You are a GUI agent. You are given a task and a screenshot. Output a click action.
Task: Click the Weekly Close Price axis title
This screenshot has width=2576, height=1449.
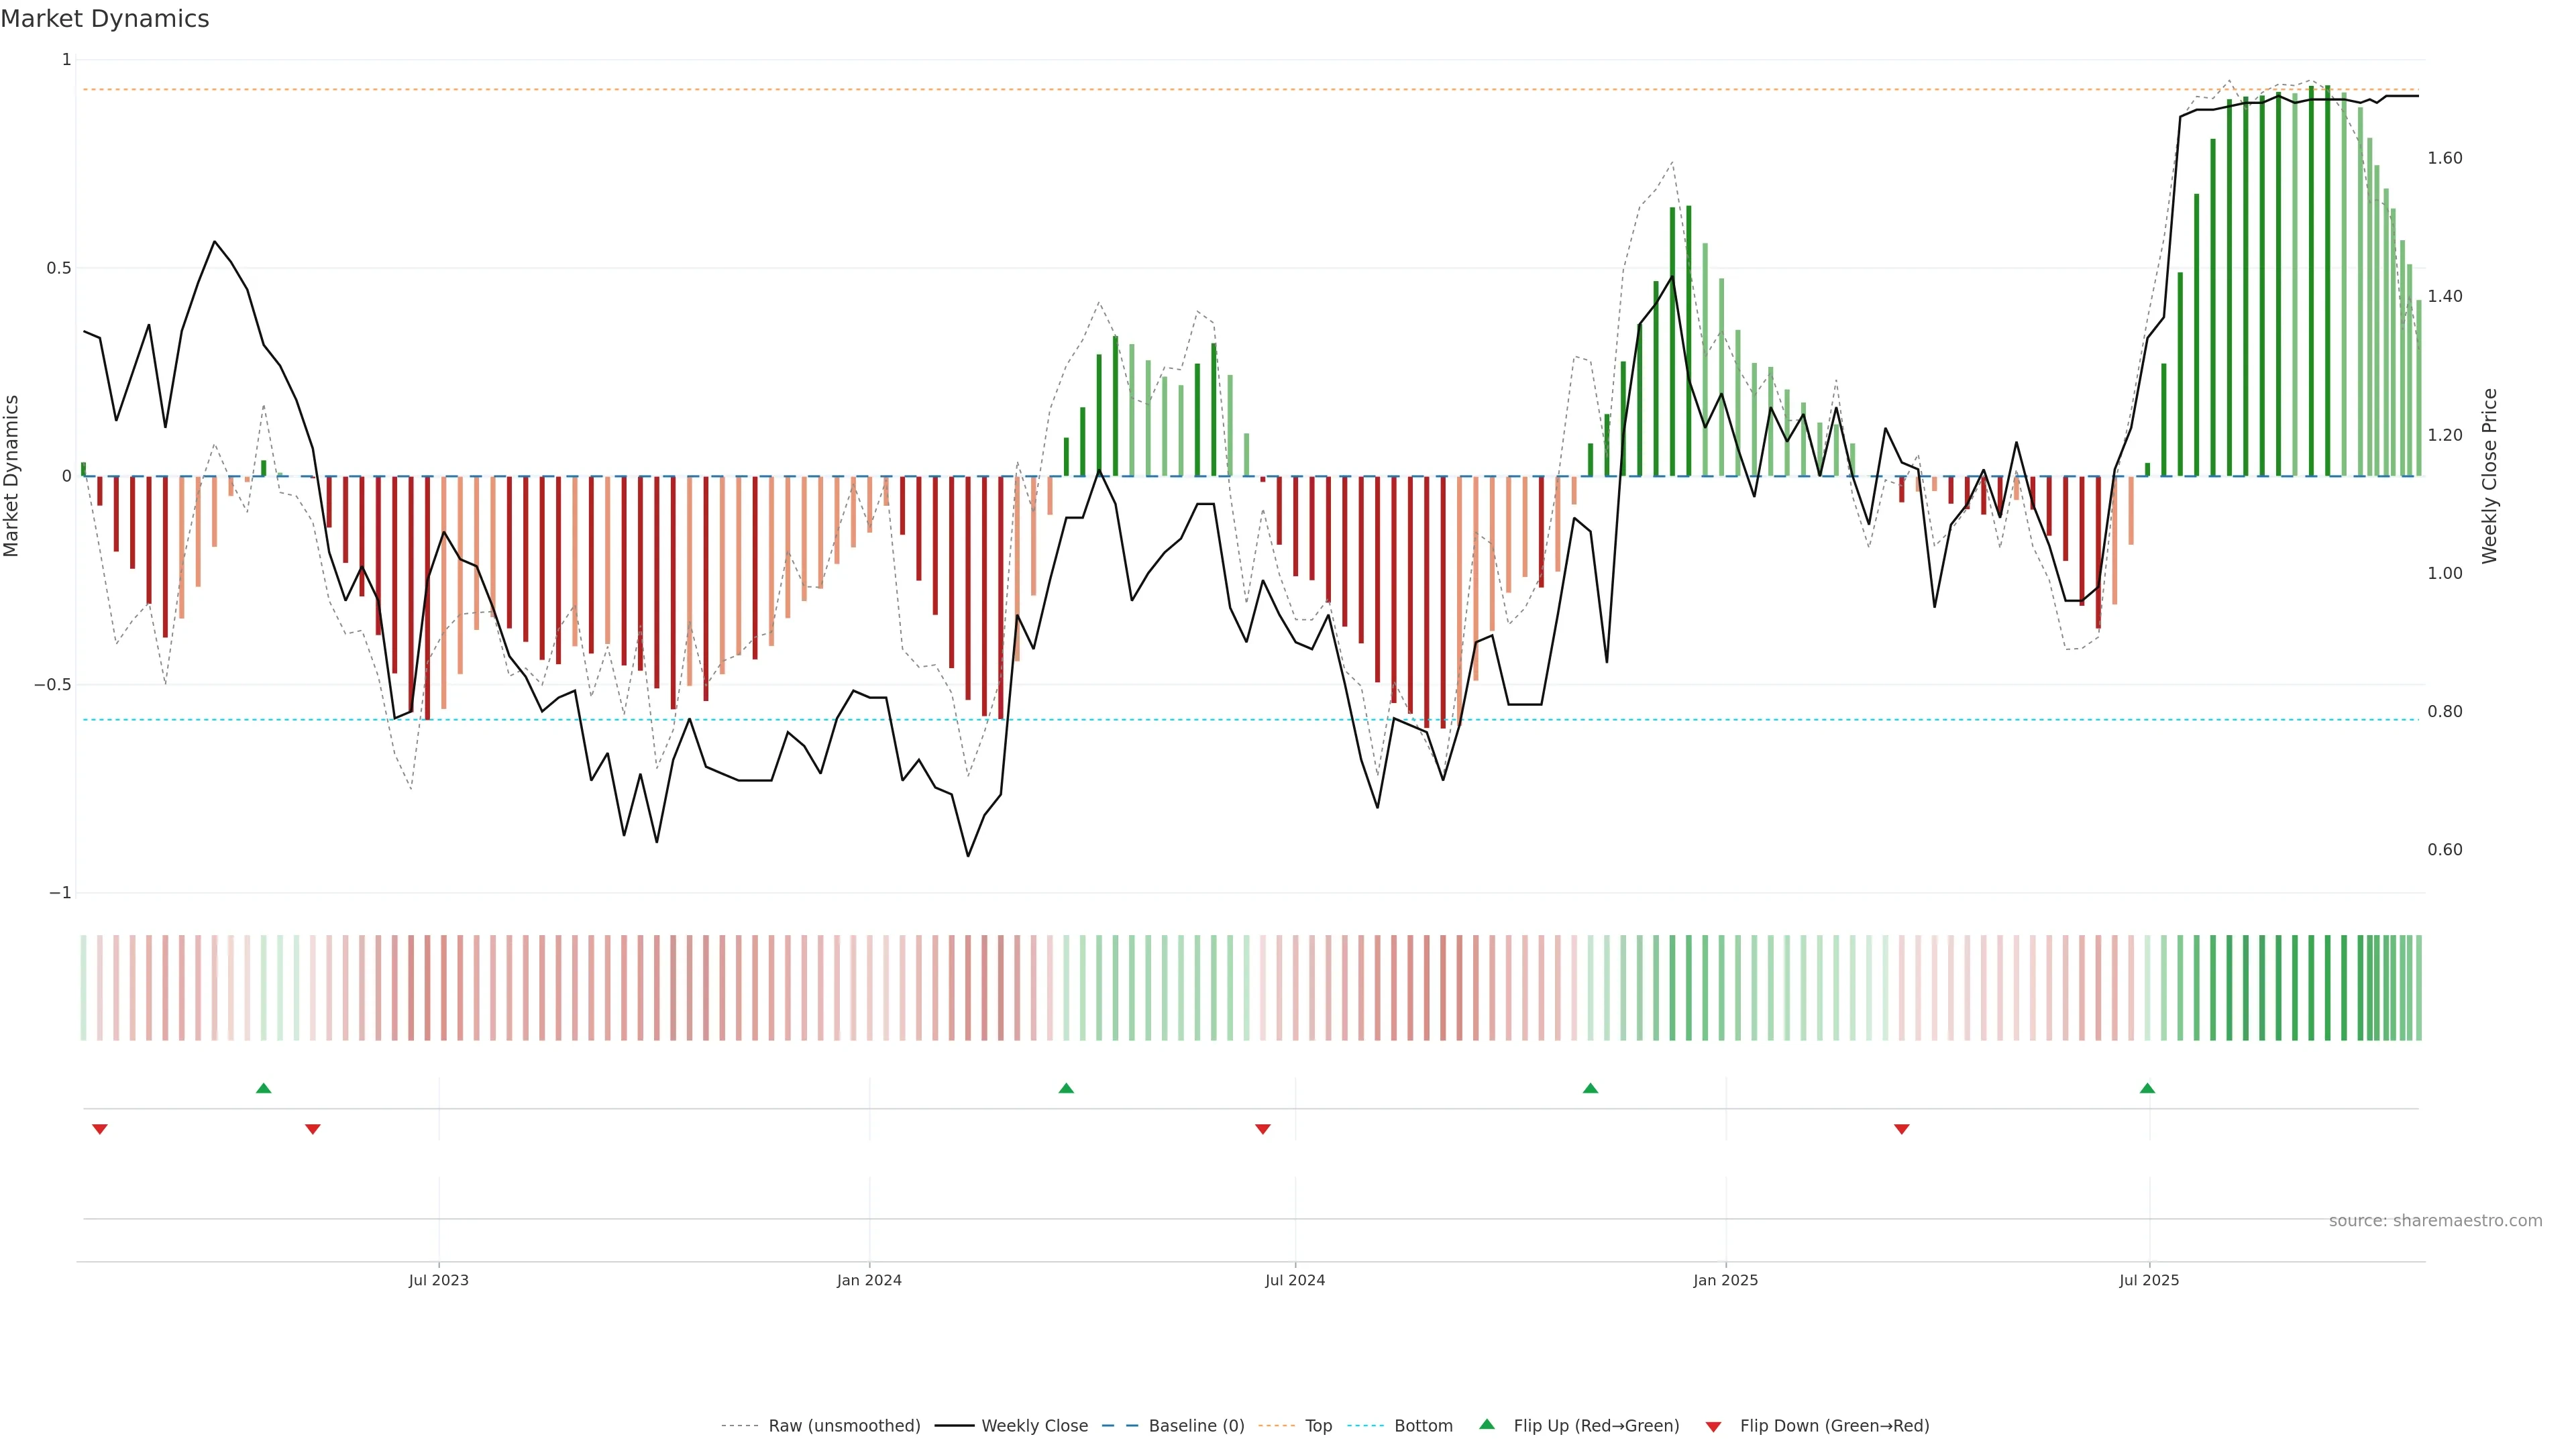click(x=2489, y=476)
